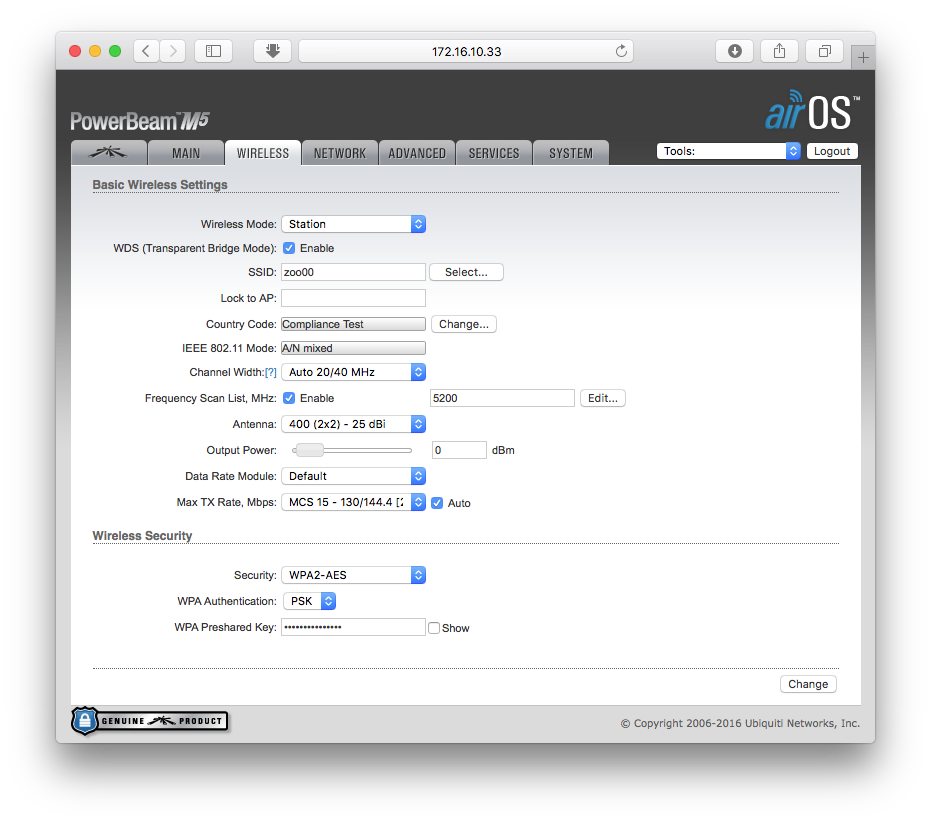Viewport: 931px width, 823px height.
Task: Click the Lock to AP input field
Action: (353, 298)
